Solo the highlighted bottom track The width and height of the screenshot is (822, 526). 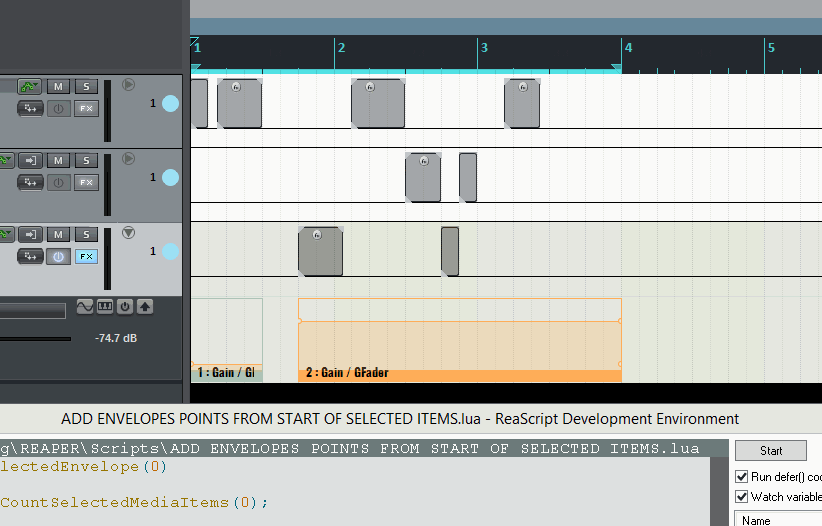tap(86, 234)
